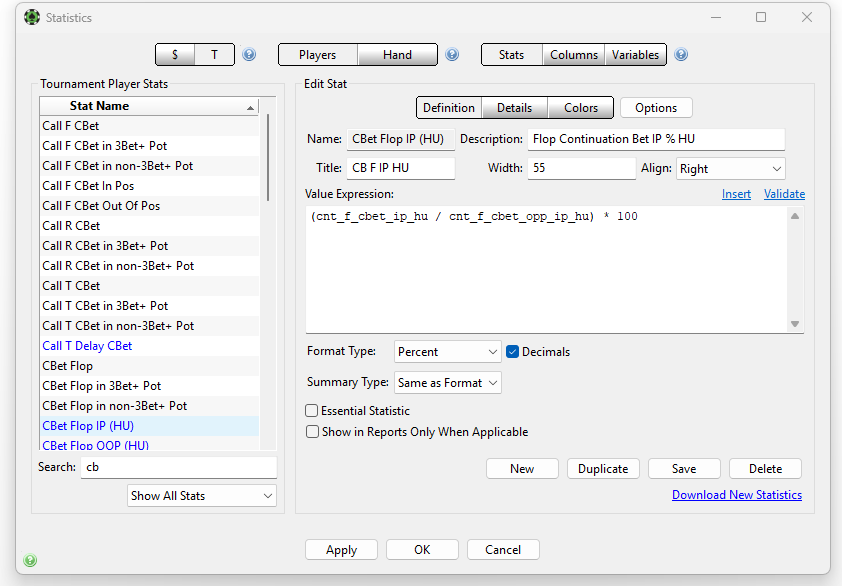842x586 pixels.
Task: Check Show in Reports Only When Applicable
Action: 312,432
